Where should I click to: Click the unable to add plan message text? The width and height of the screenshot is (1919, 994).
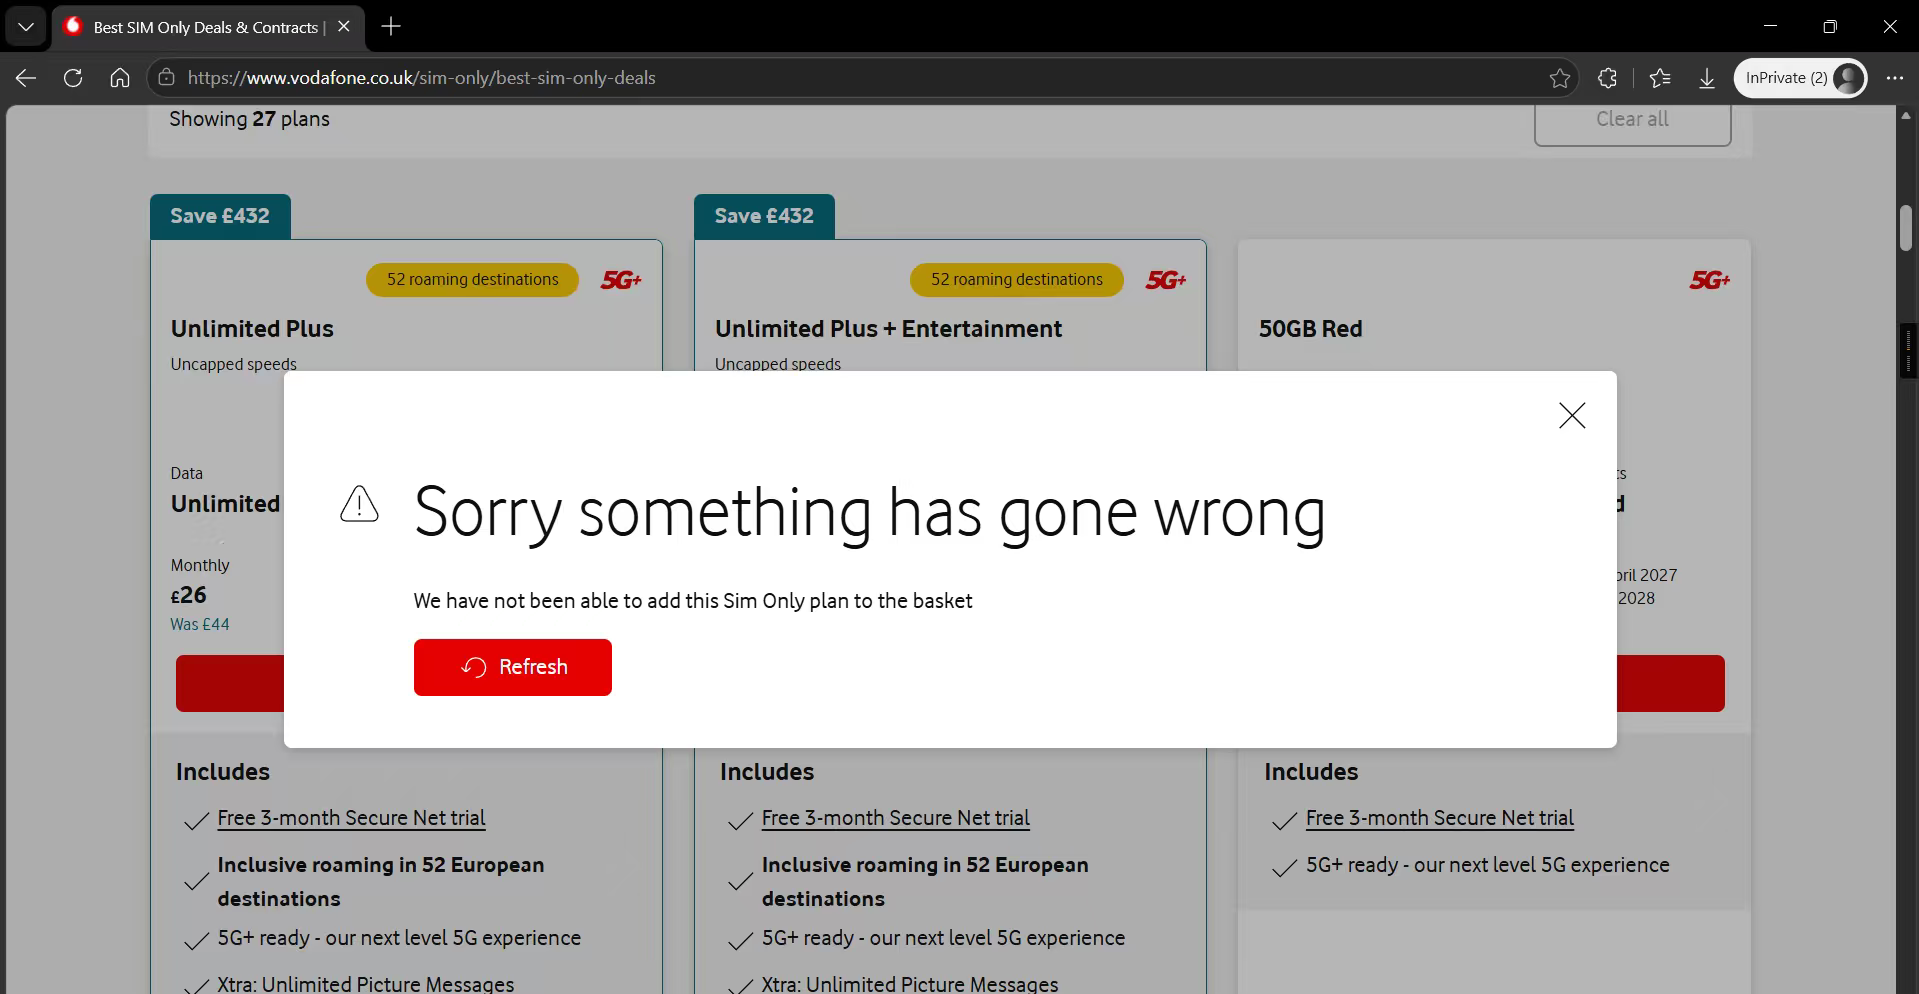coord(693,601)
